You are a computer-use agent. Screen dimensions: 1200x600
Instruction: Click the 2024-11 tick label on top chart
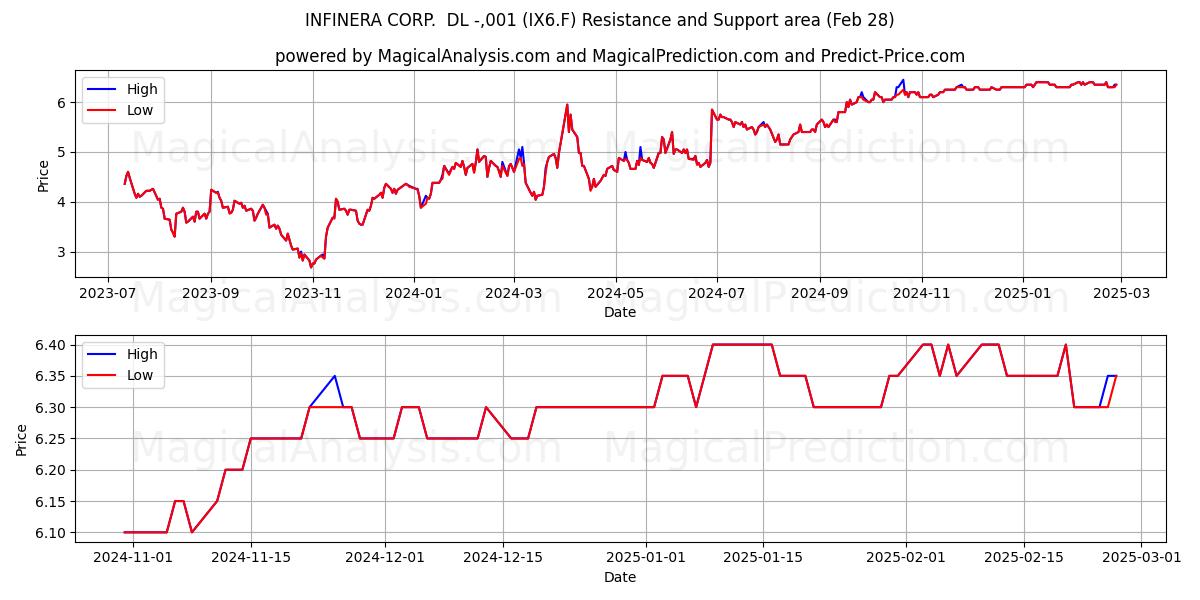[x=921, y=294]
